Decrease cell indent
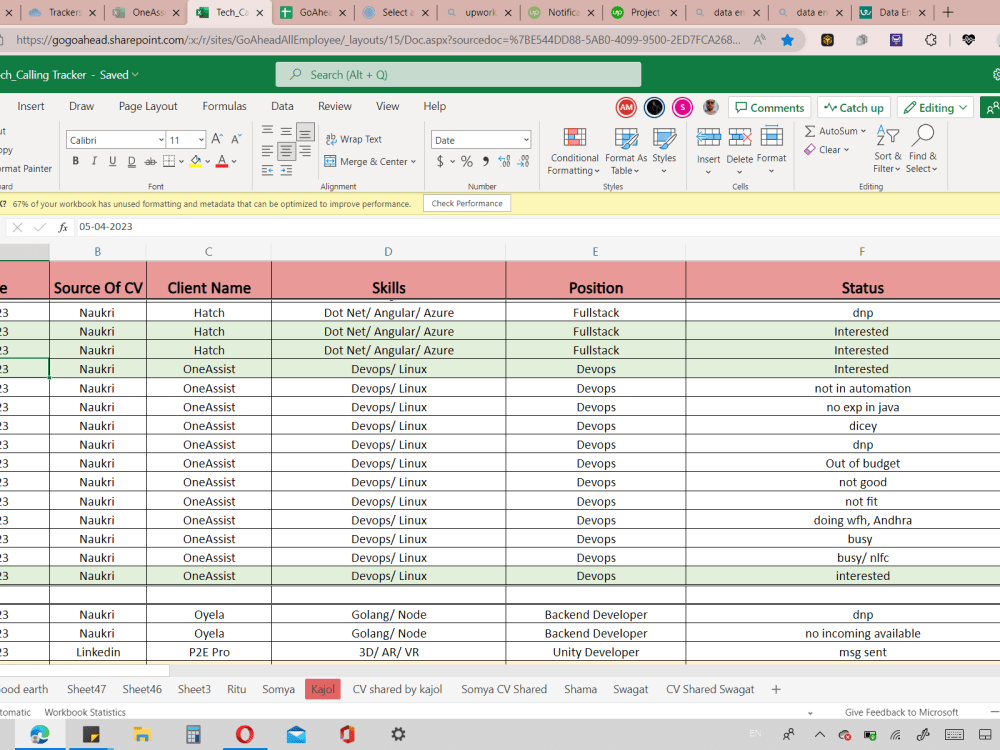 click(267, 170)
